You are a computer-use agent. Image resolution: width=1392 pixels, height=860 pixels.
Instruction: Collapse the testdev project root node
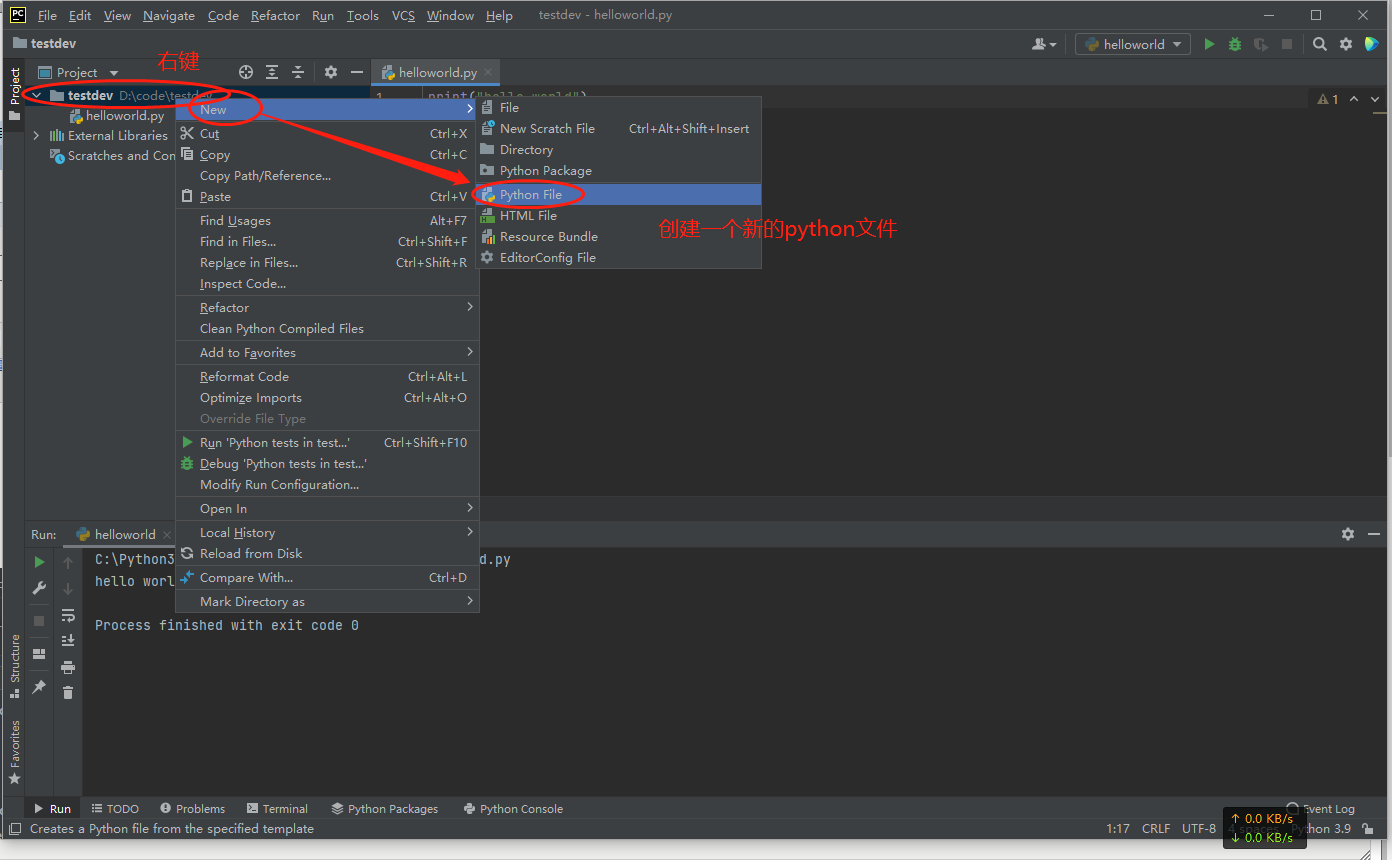click(x=37, y=95)
